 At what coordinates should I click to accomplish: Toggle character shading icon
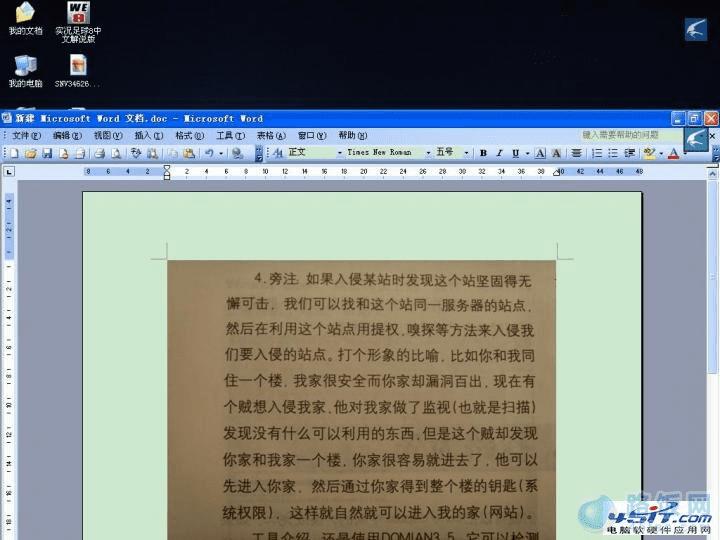557,153
